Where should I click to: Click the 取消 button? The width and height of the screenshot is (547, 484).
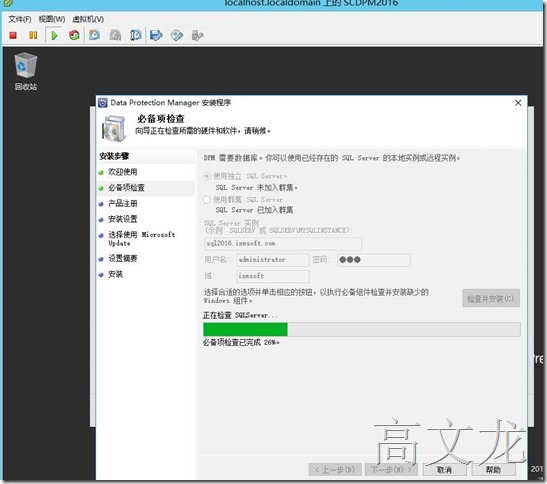tap(444, 470)
